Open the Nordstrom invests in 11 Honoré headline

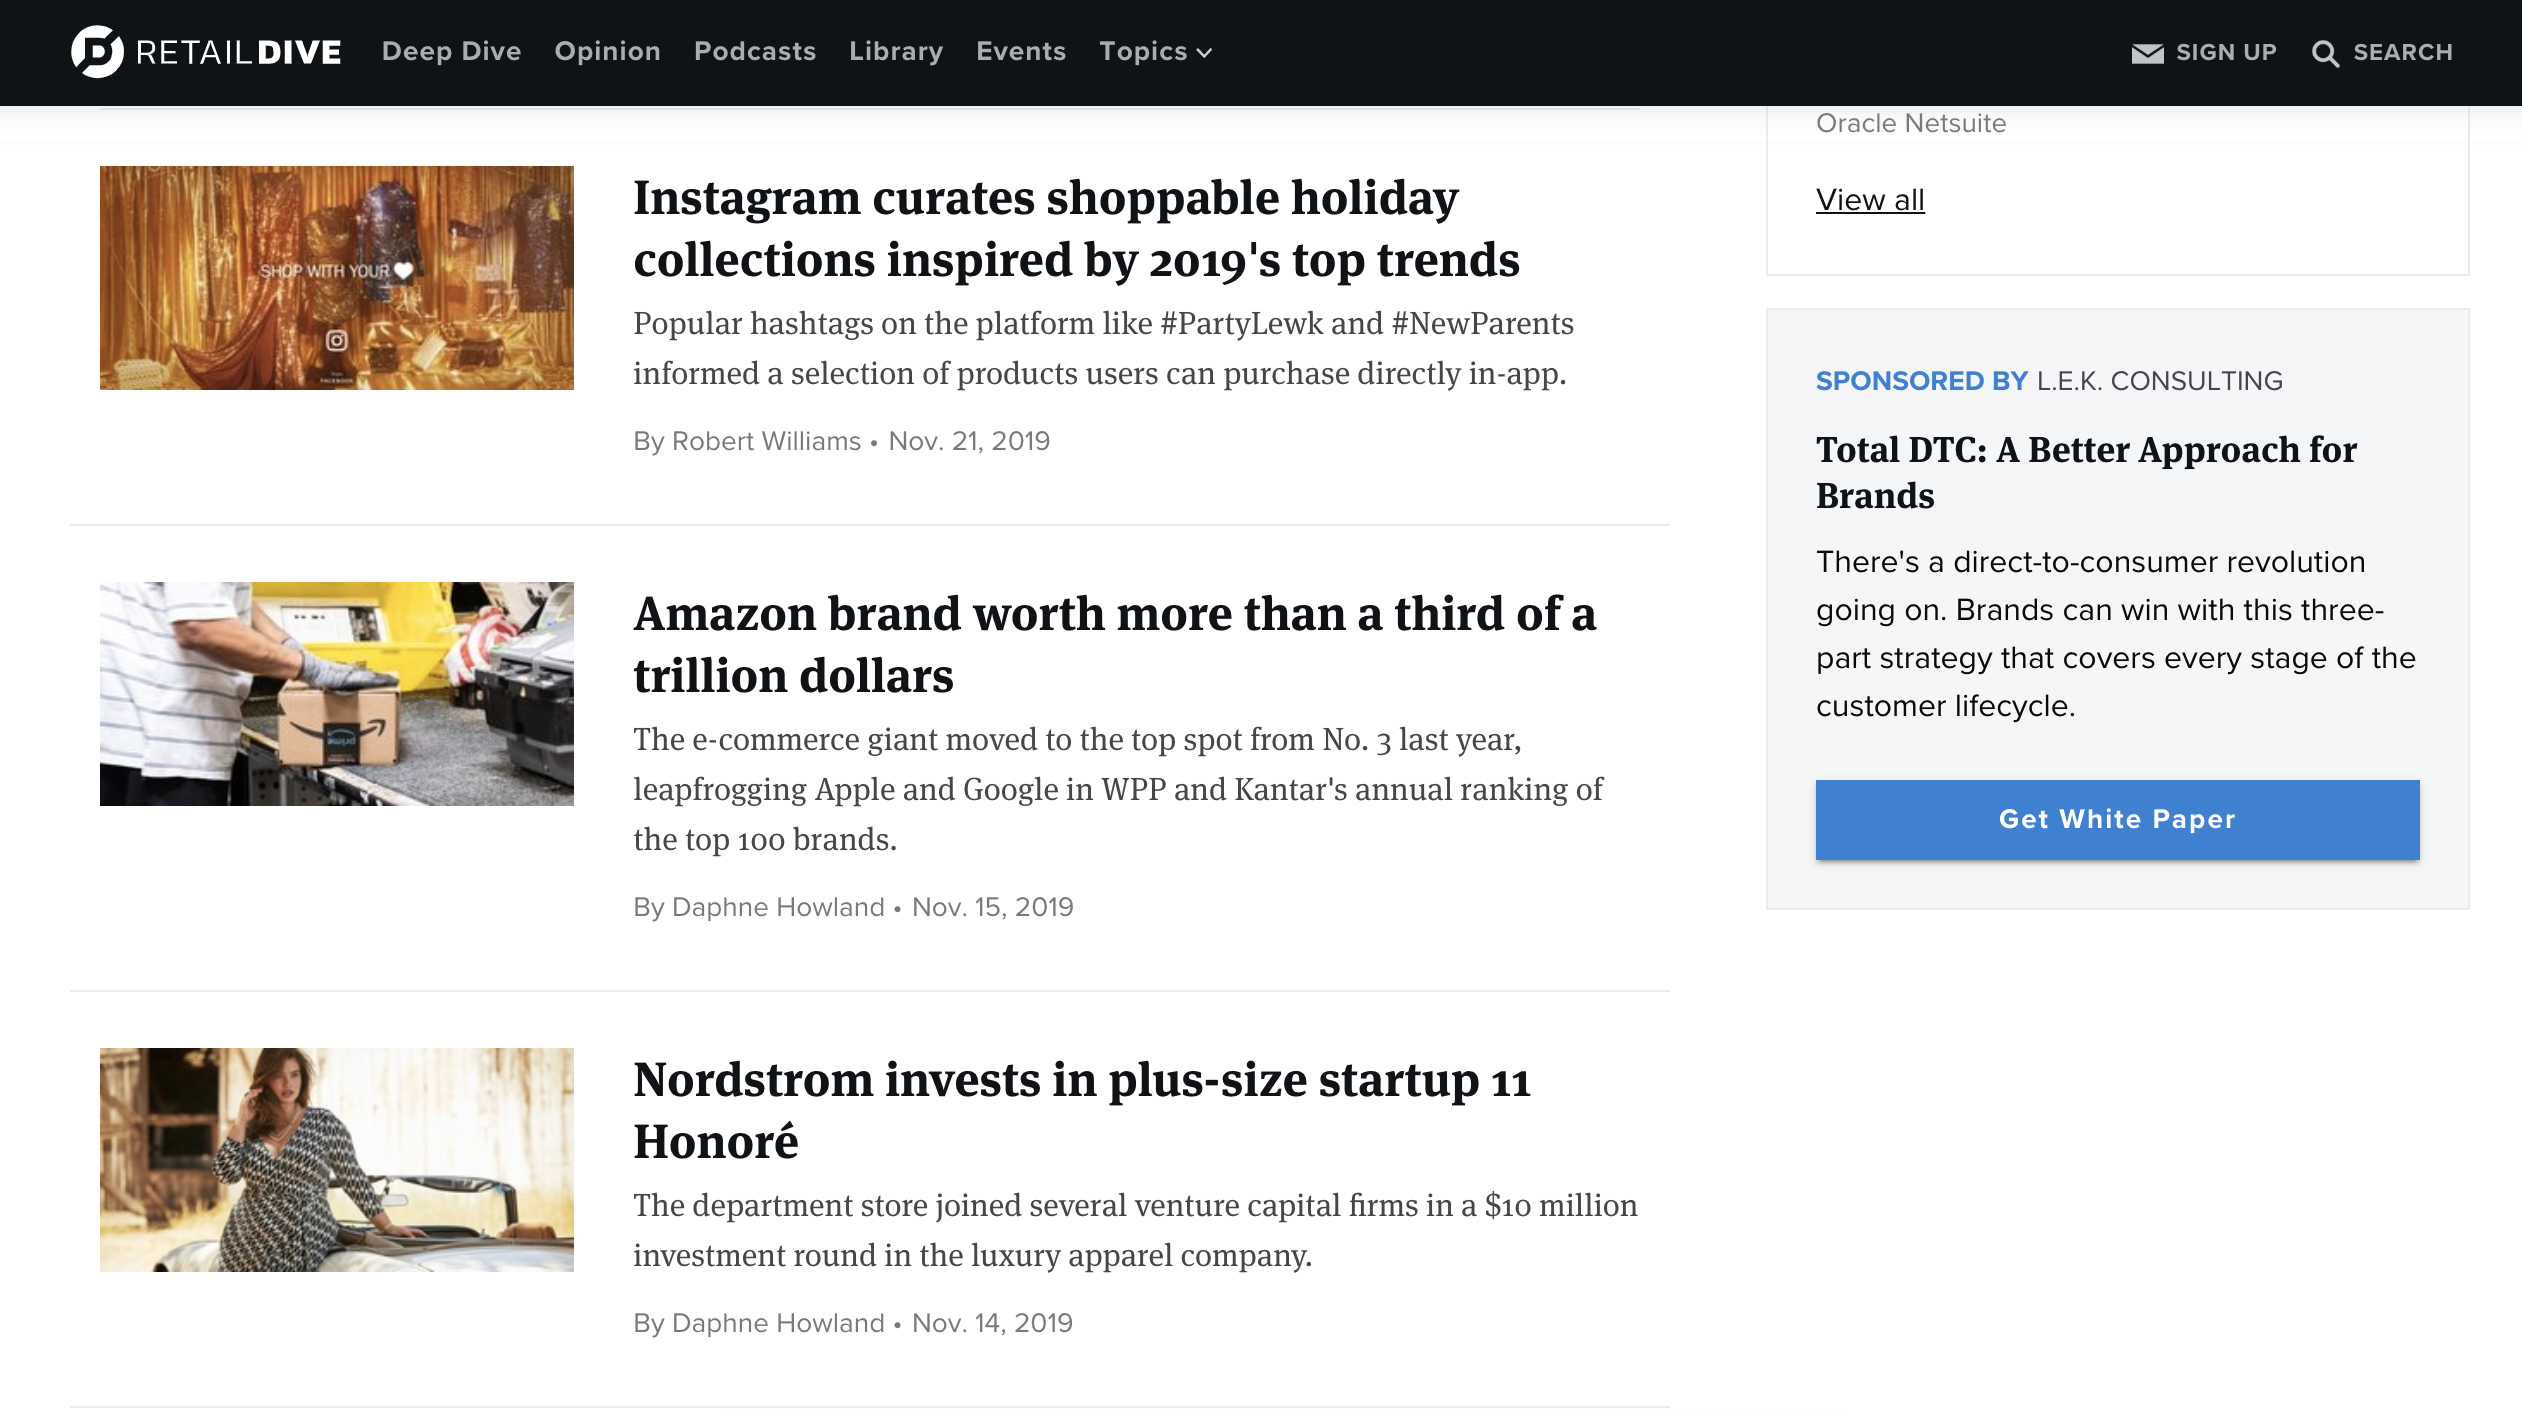point(1082,1111)
